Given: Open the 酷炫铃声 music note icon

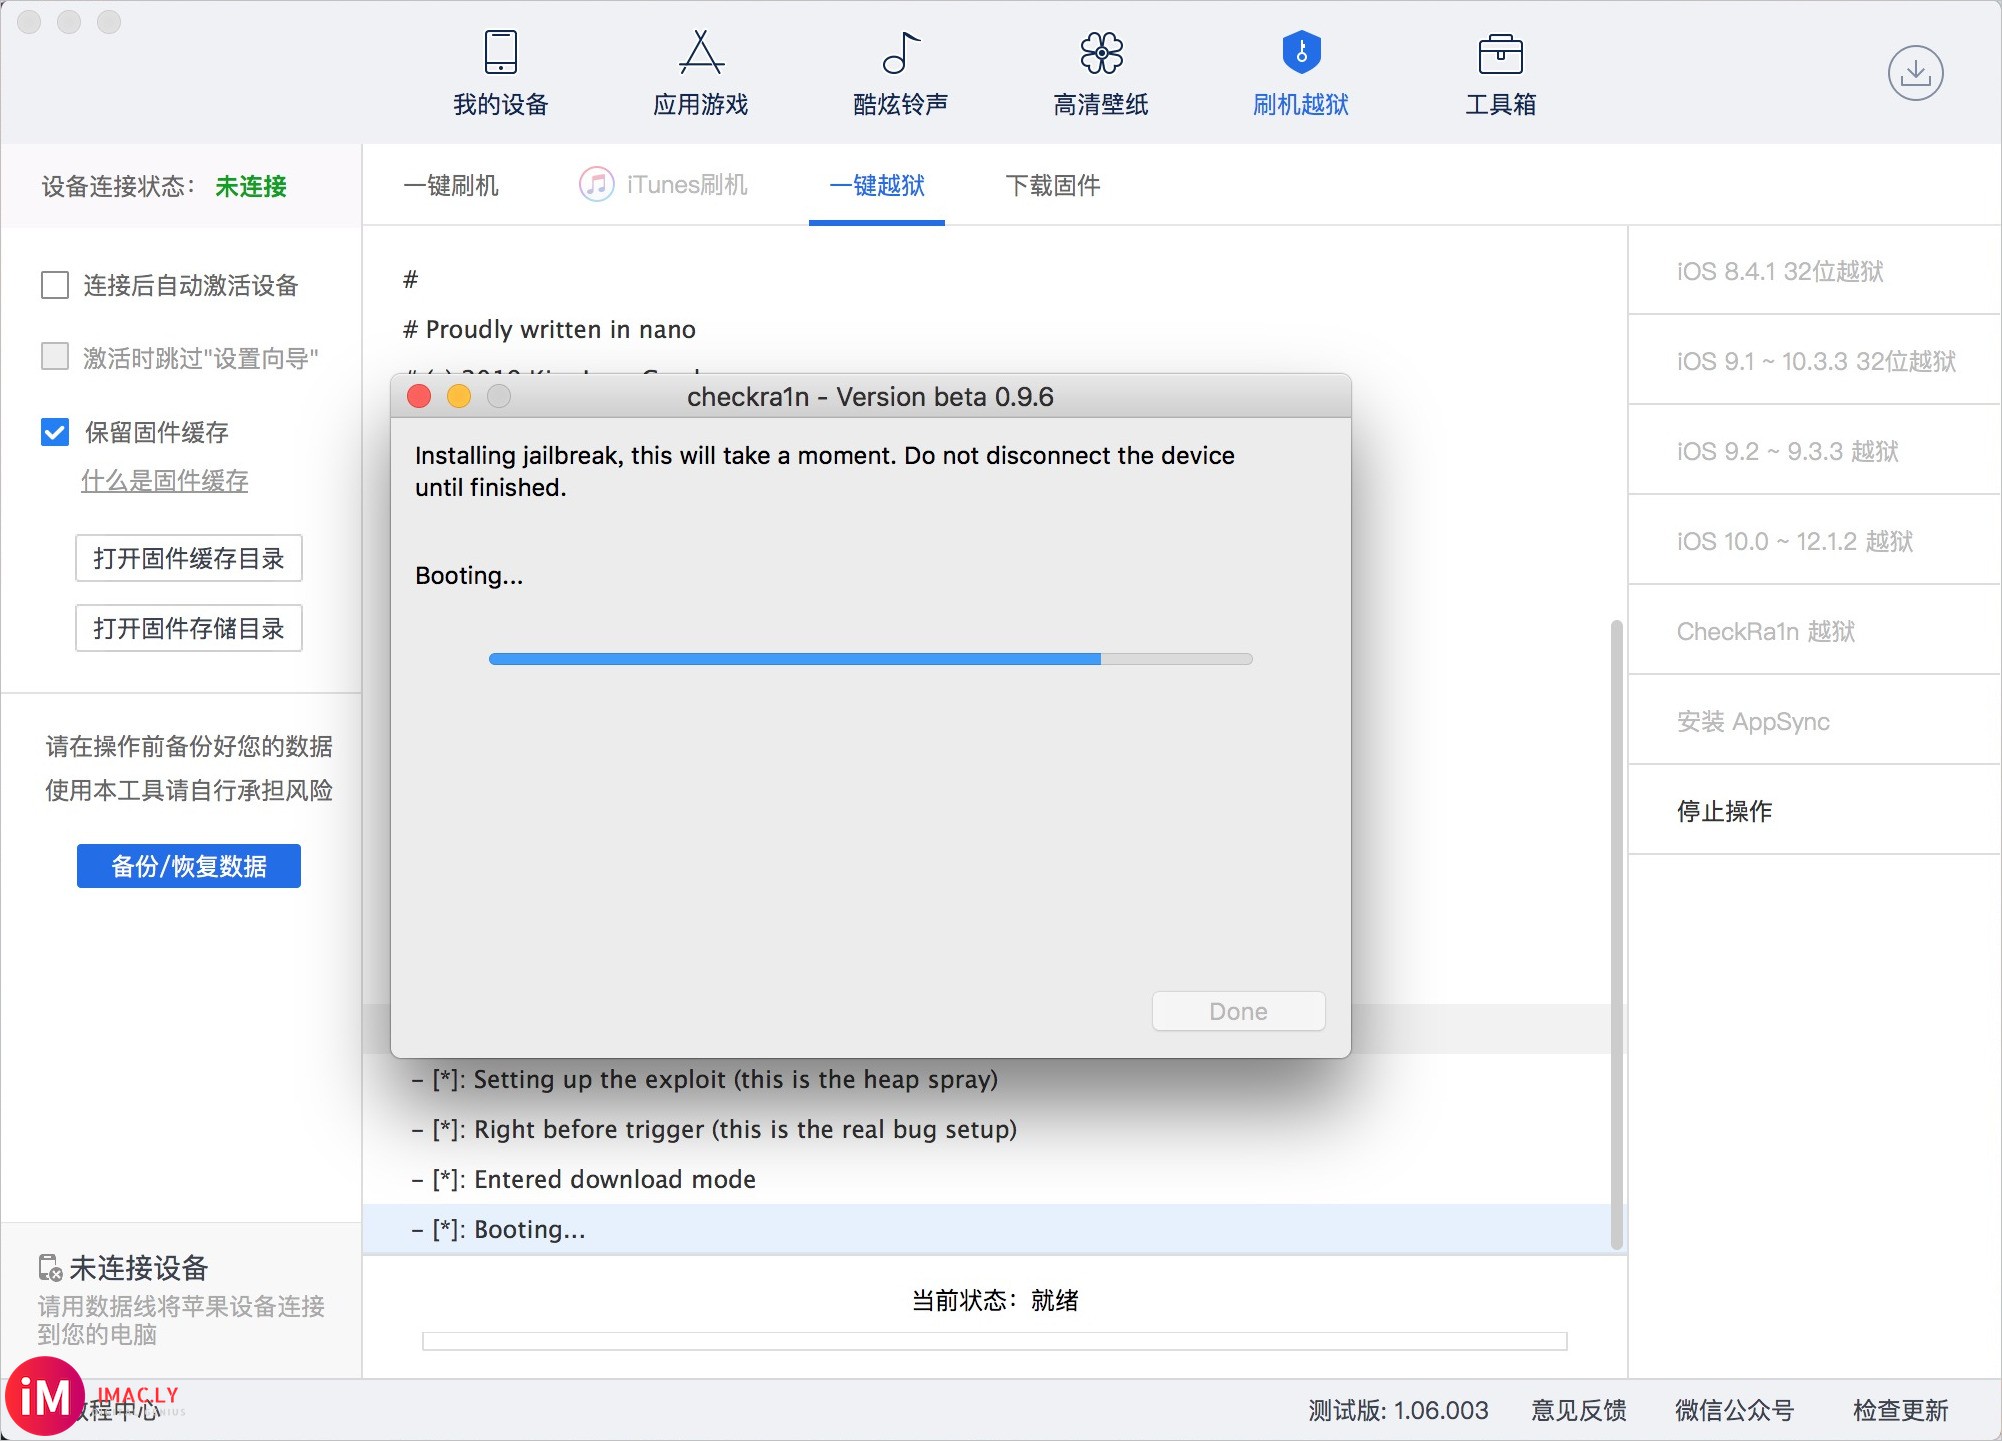Looking at the screenshot, I should (901, 52).
